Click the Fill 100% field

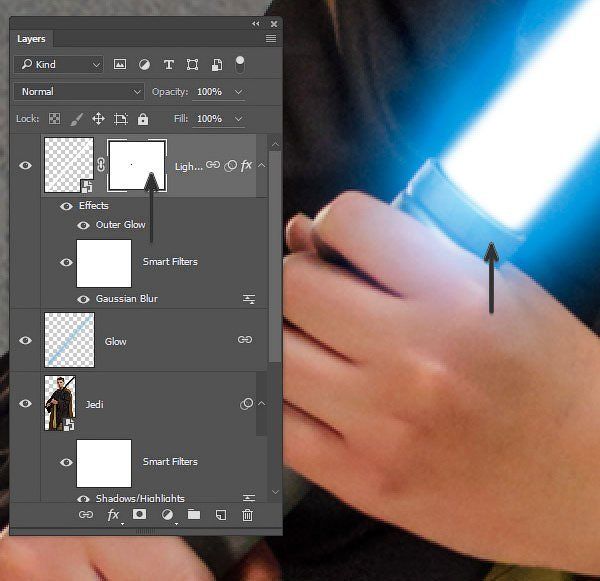[x=209, y=119]
